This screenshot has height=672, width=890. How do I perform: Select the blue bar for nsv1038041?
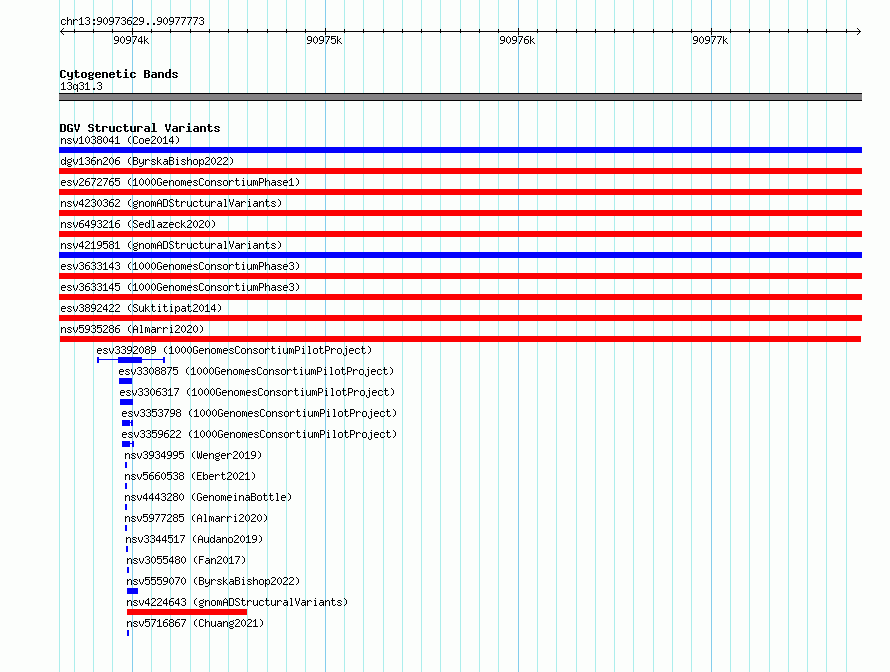coord(460,150)
